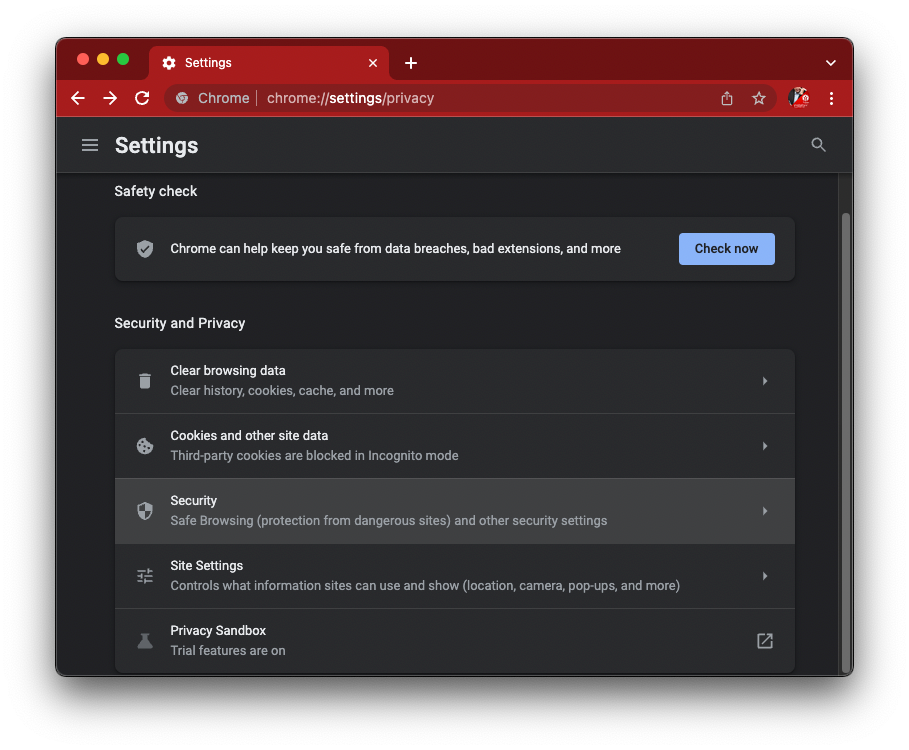Click the profile avatar icon

click(798, 98)
